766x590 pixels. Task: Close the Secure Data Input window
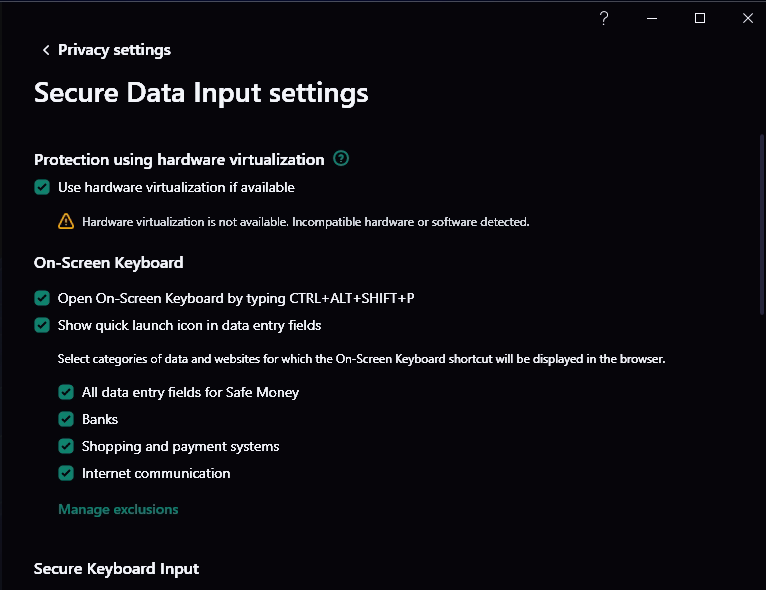(748, 18)
